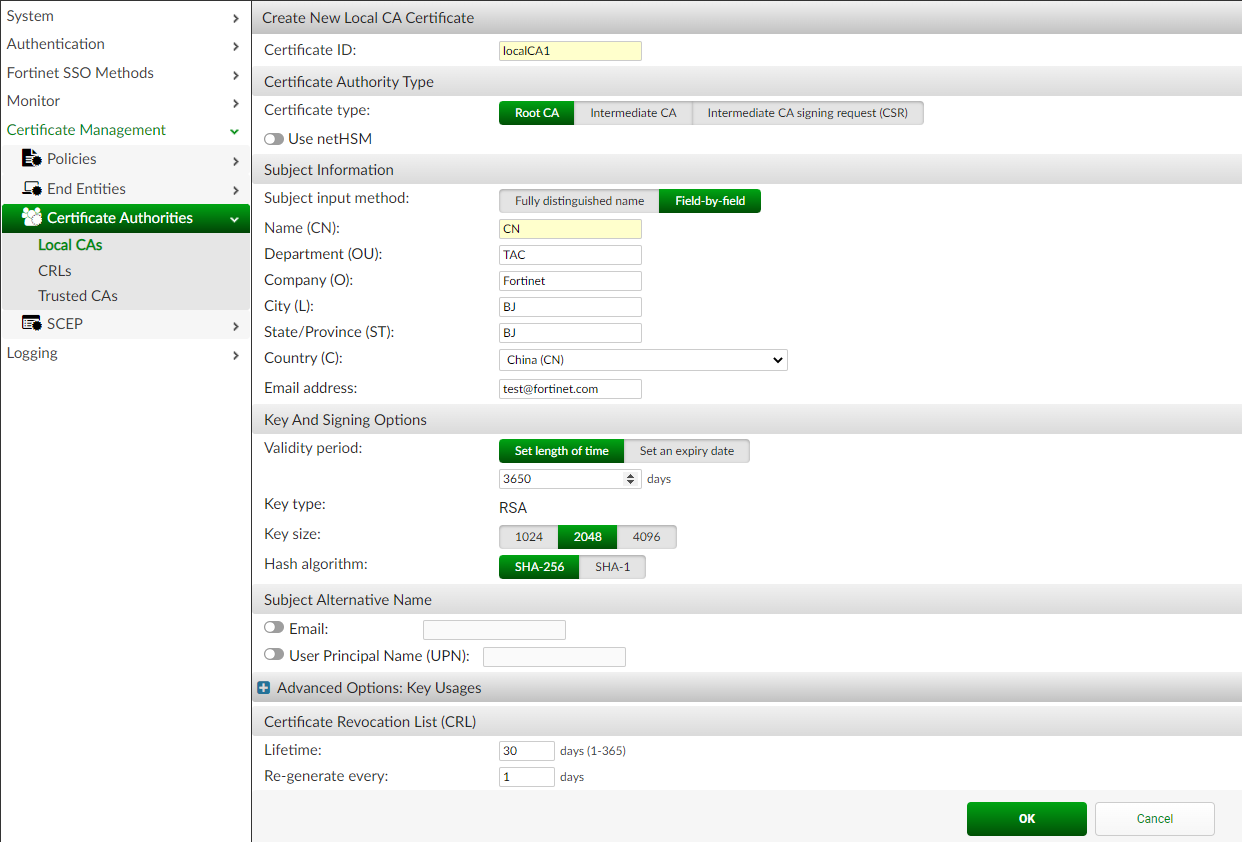Toggle the Email subject alternative name
This screenshot has width=1242, height=842.
coord(274,628)
